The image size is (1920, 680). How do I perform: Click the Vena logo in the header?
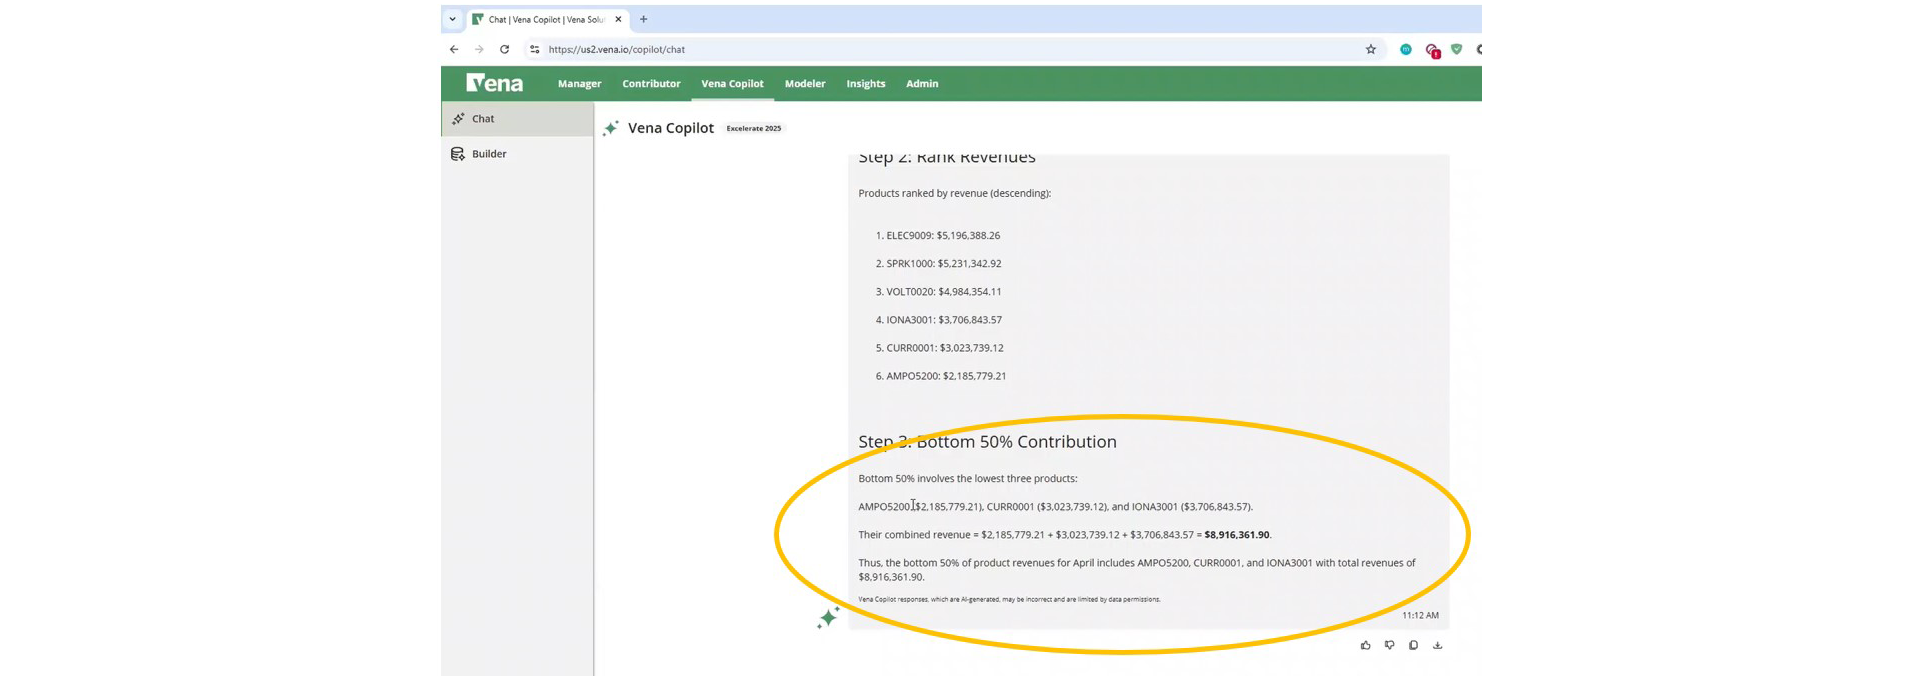coord(494,83)
